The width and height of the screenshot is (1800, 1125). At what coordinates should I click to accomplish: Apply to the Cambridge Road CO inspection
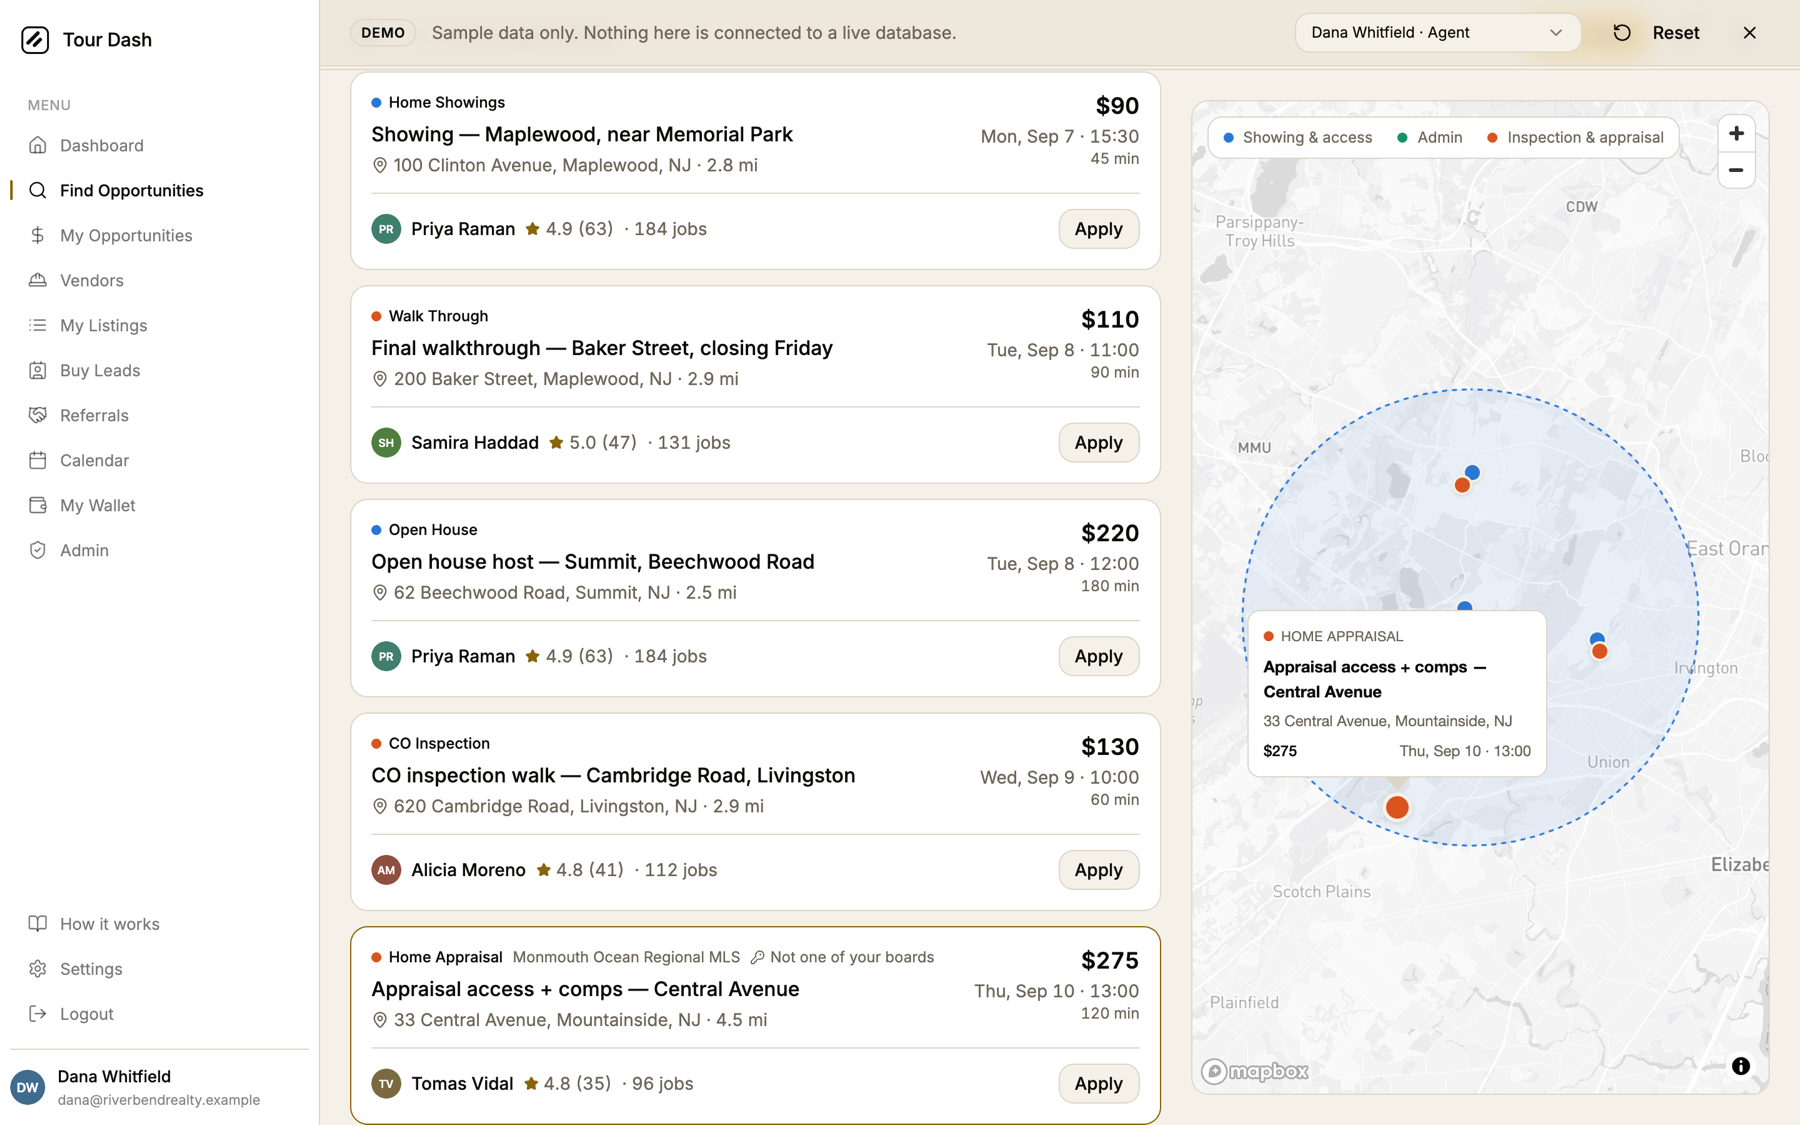1098,870
